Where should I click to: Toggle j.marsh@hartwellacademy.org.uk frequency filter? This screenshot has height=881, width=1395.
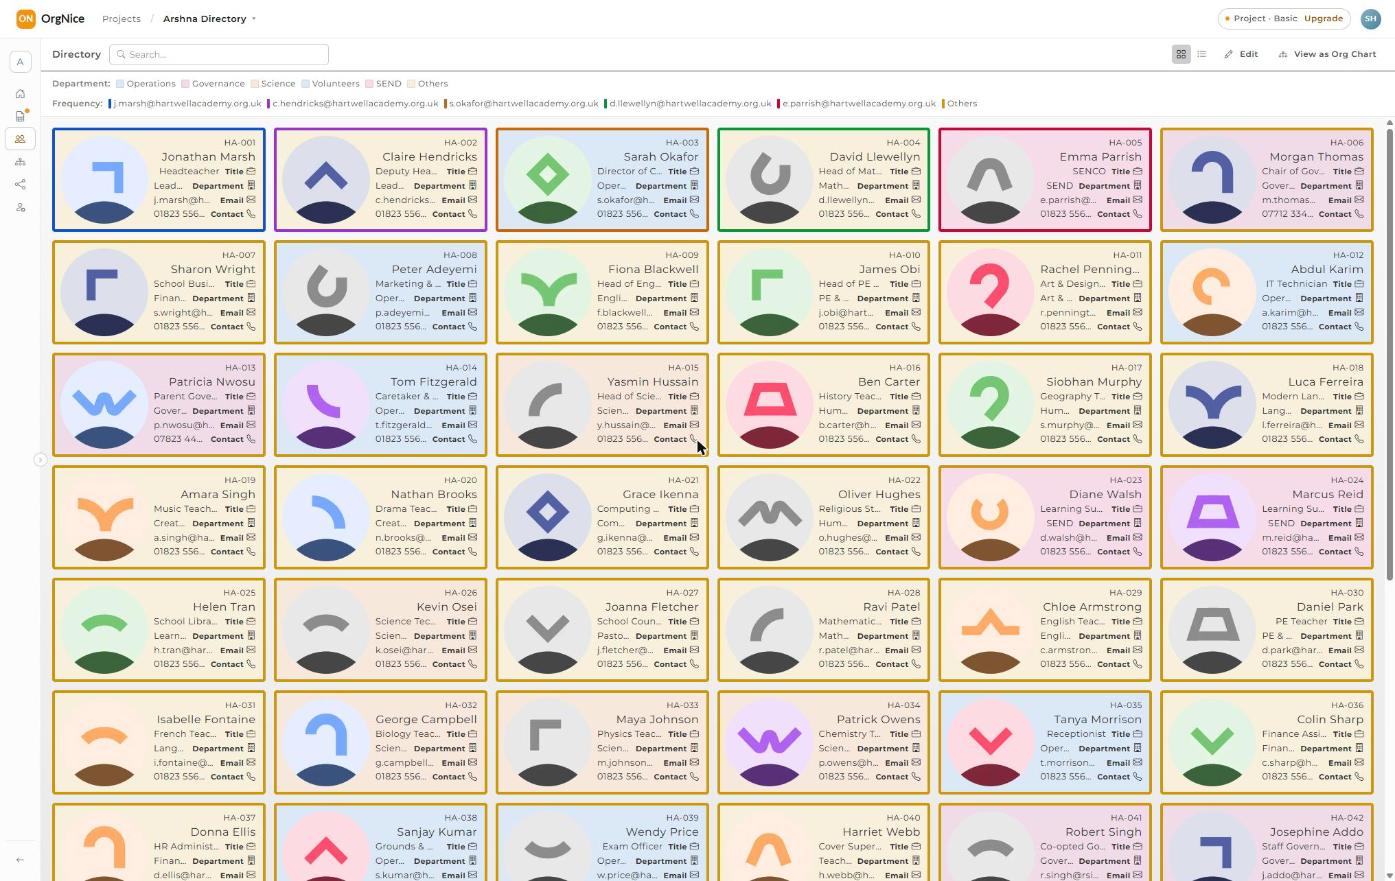pyautogui.click(x=185, y=103)
